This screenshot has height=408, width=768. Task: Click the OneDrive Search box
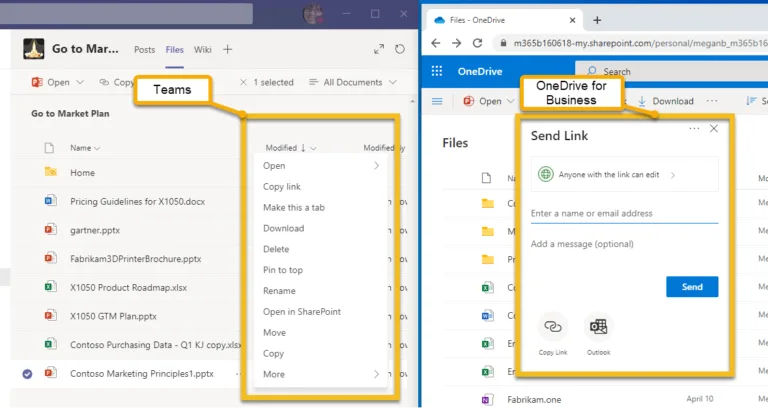pyautogui.click(x=672, y=72)
